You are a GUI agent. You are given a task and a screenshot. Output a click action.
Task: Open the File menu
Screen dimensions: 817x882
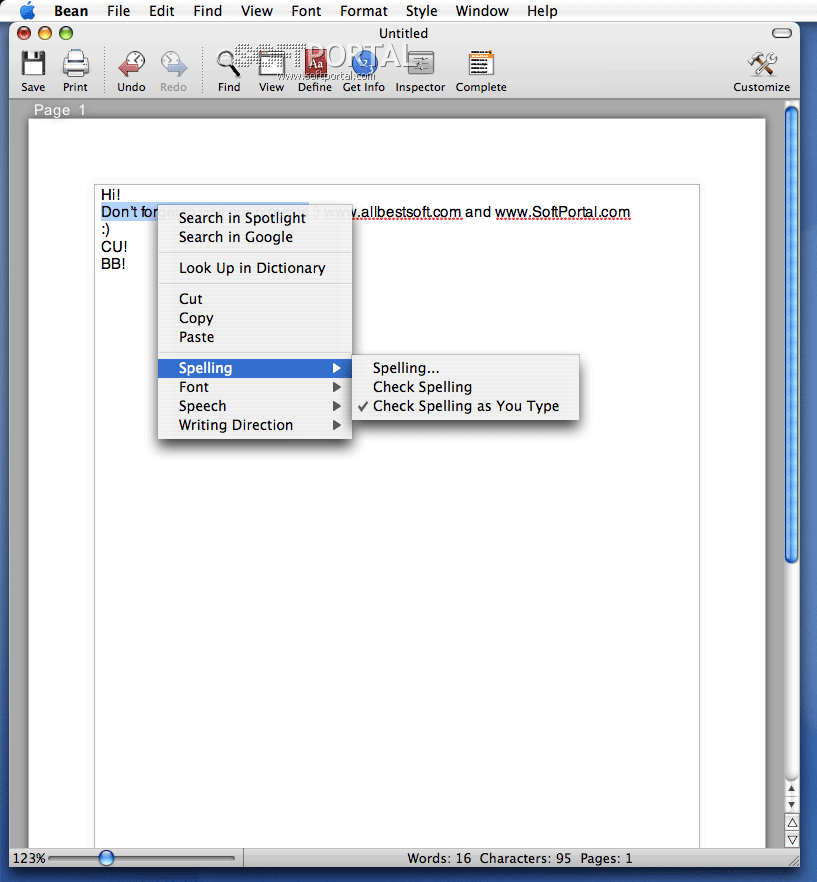tap(119, 11)
